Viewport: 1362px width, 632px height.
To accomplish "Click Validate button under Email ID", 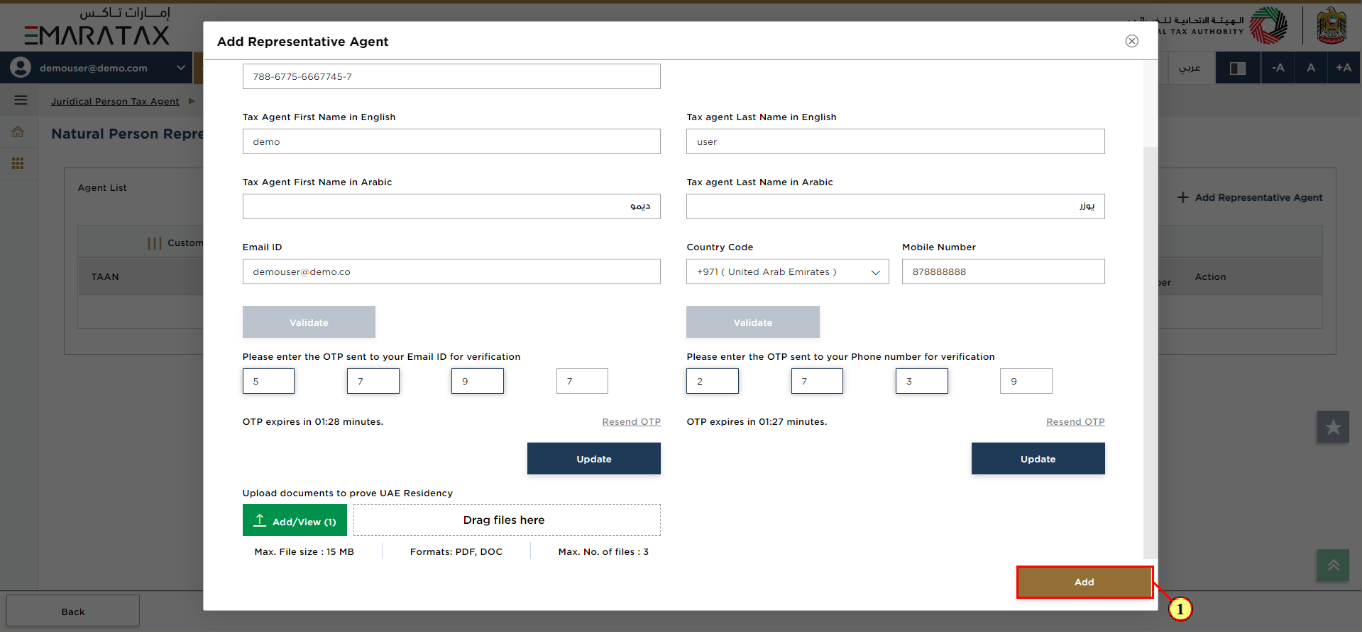I will tap(309, 322).
